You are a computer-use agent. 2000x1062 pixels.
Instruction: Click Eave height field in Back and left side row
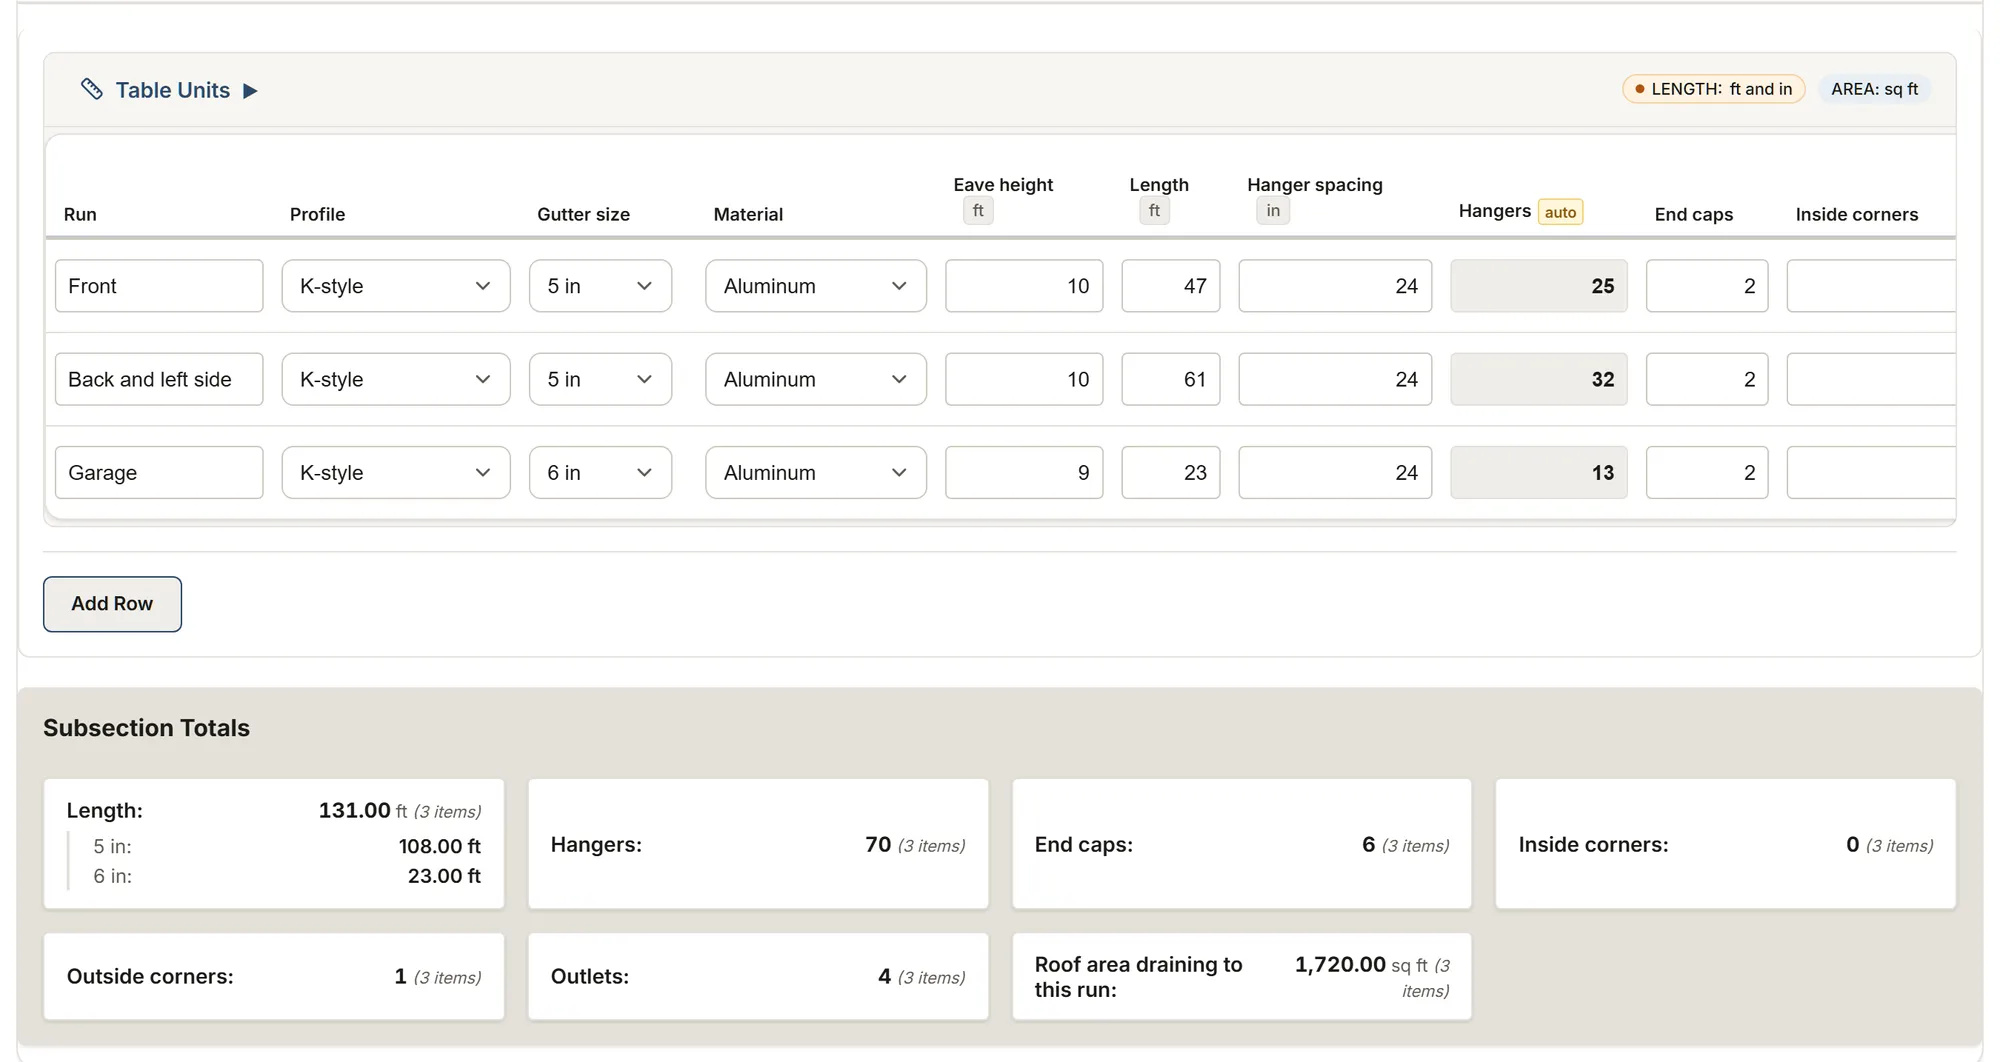[x=1024, y=379]
